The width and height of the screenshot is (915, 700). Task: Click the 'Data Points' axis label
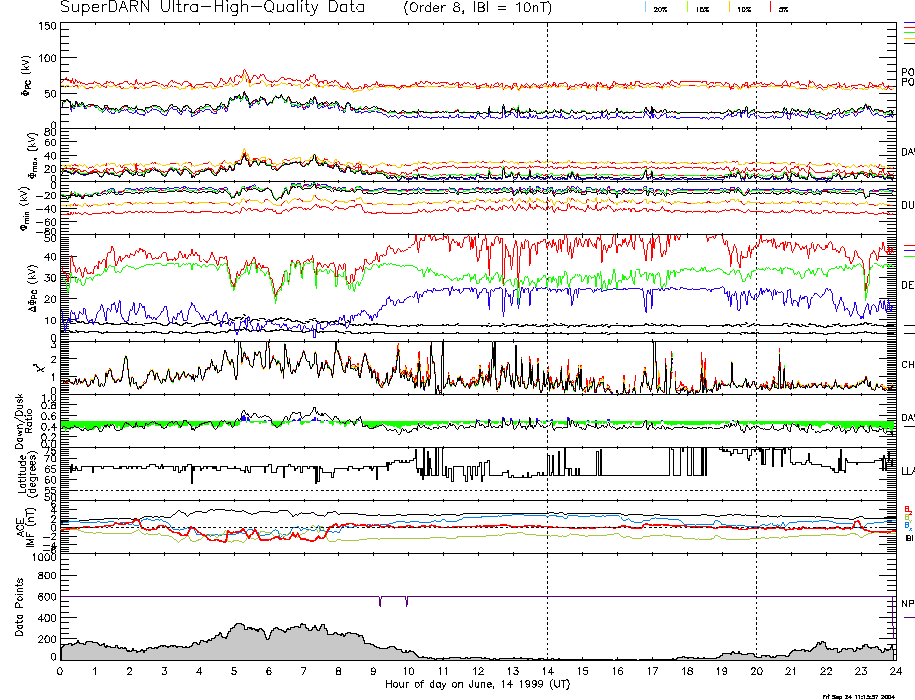pos(14,607)
